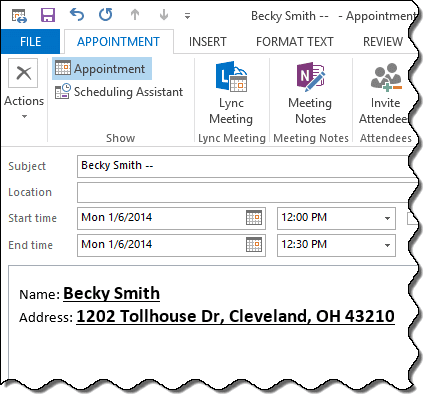Image resolution: width=428 pixels, height=399 pixels.
Task: Open the End time 12:30 PM dropdown
Action: click(387, 246)
